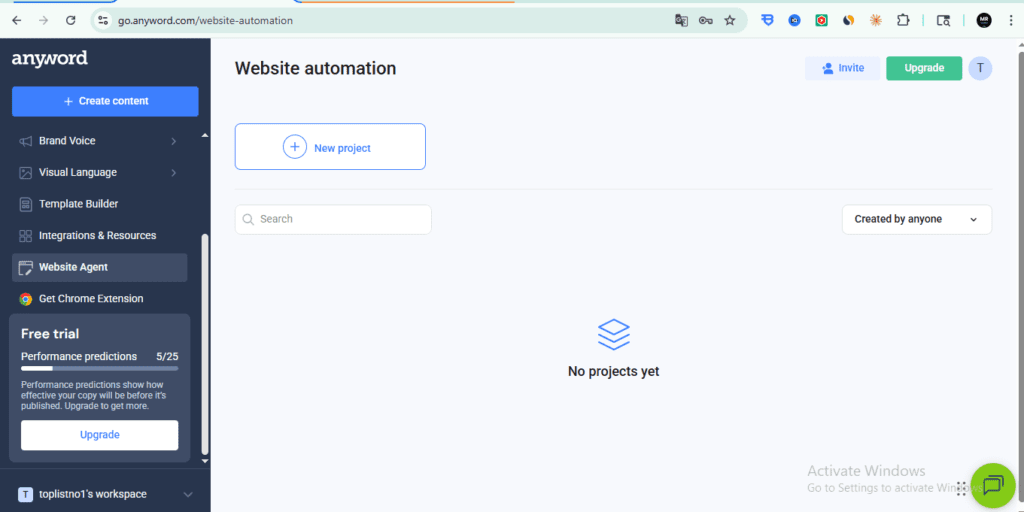Image resolution: width=1024 pixels, height=512 pixels.
Task: Expand Brand Voice chevron
Action: click(174, 141)
